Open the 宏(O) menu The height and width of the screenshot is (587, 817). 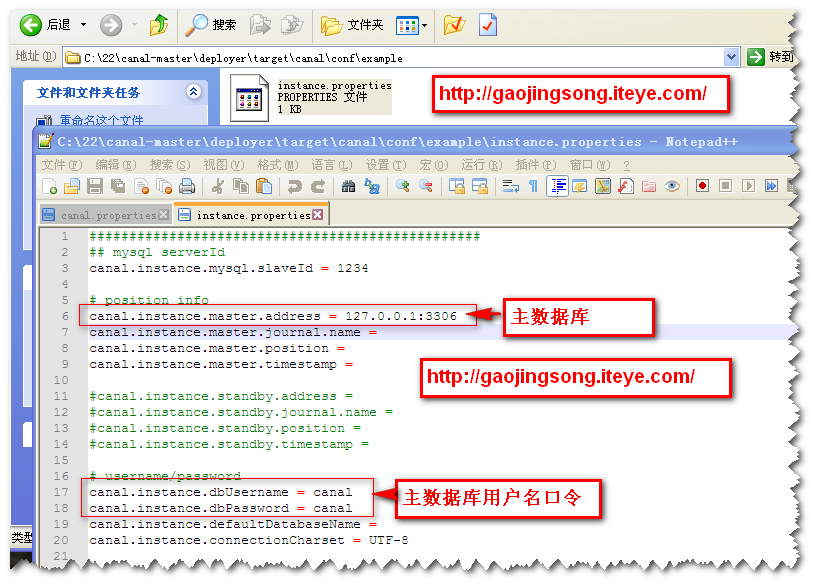point(434,165)
